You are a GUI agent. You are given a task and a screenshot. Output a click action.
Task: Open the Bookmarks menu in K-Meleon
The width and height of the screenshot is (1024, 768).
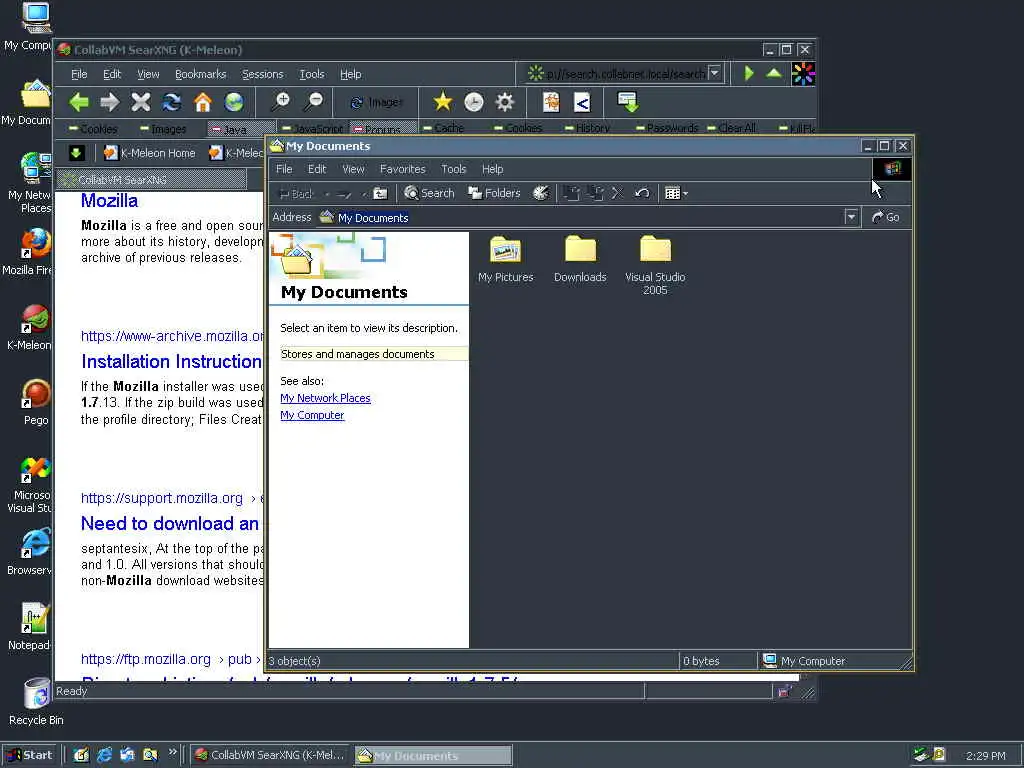pos(200,74)
